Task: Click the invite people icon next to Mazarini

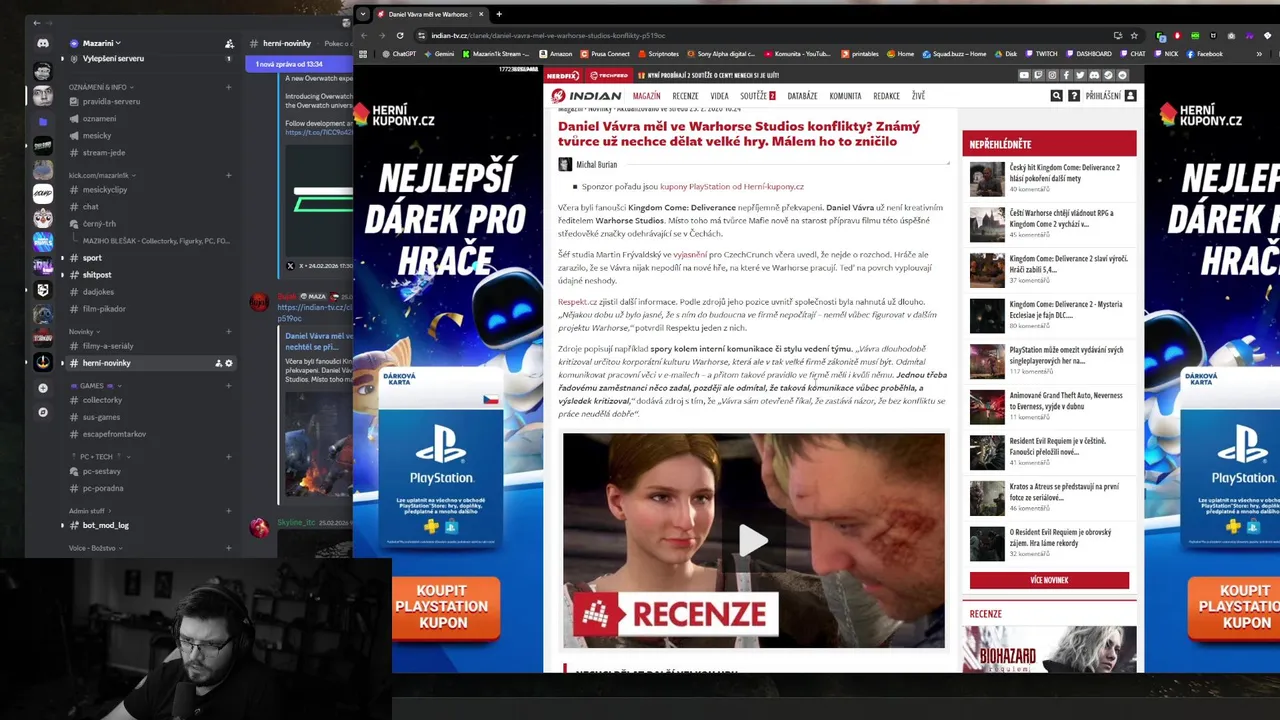Action: 229,43
